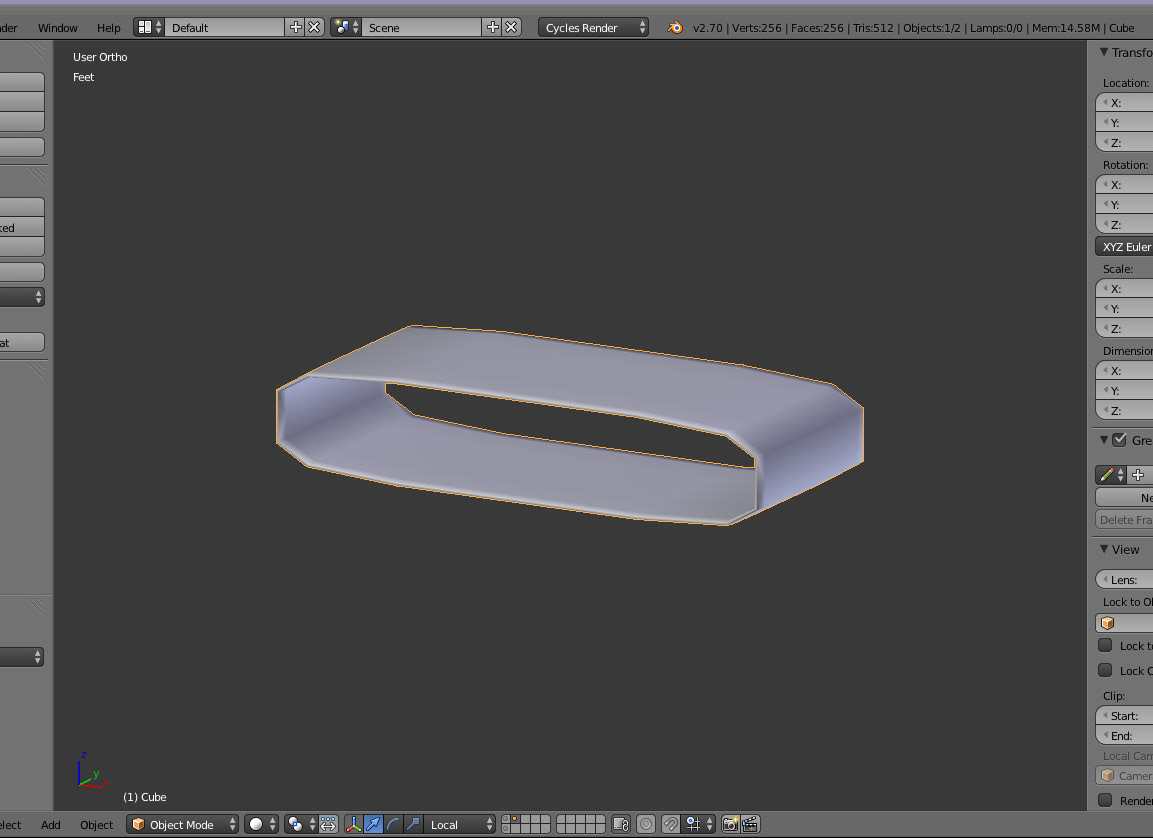Viewport: 1153px width, 838px height.
Task: Open the Select menu in 3D view header
Action: 10,825
